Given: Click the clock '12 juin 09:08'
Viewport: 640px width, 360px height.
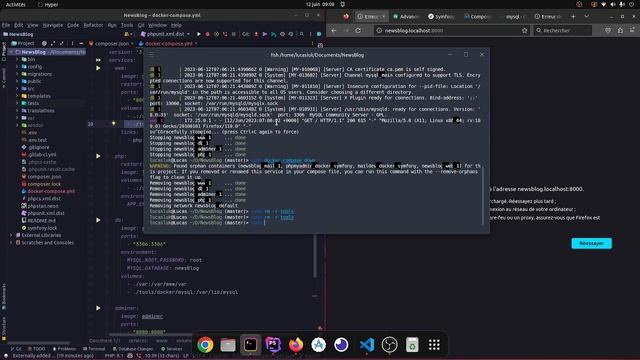Looking at the screenshot, I should pos(320,4).
